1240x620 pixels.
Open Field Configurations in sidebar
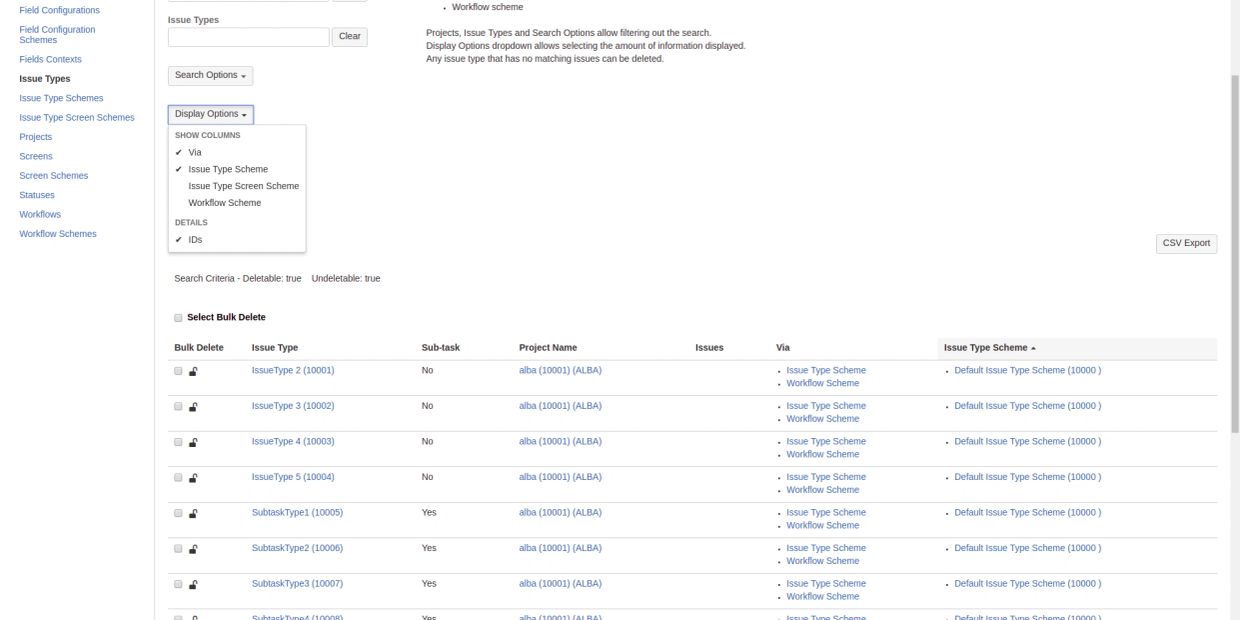(x=59, y=11)
